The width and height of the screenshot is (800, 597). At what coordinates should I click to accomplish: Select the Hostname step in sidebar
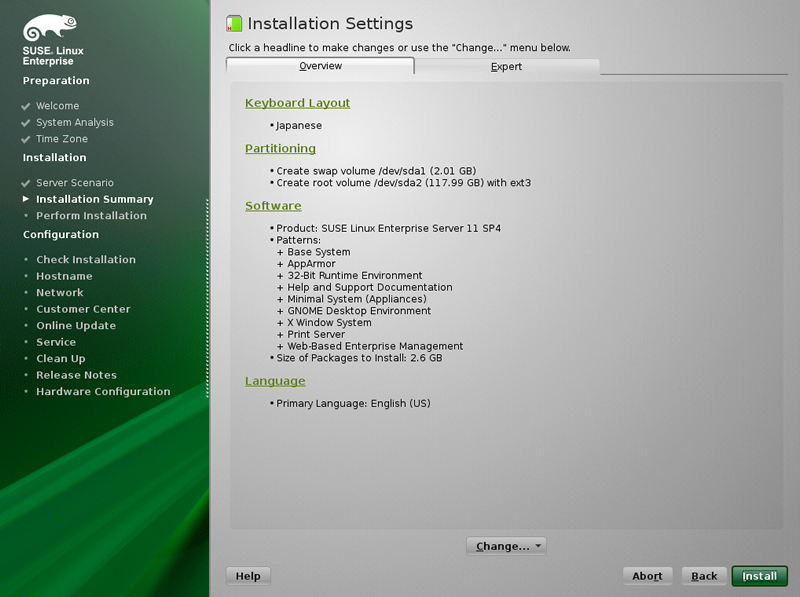point(64,276)
